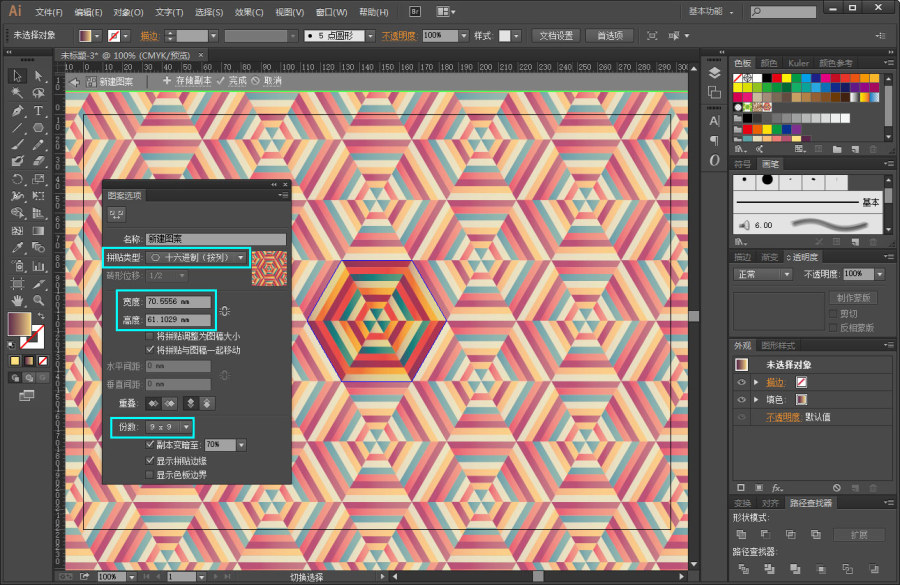Select the Direct Selection tool
This screenshot has height=585, width=900.
pos(38,76)
